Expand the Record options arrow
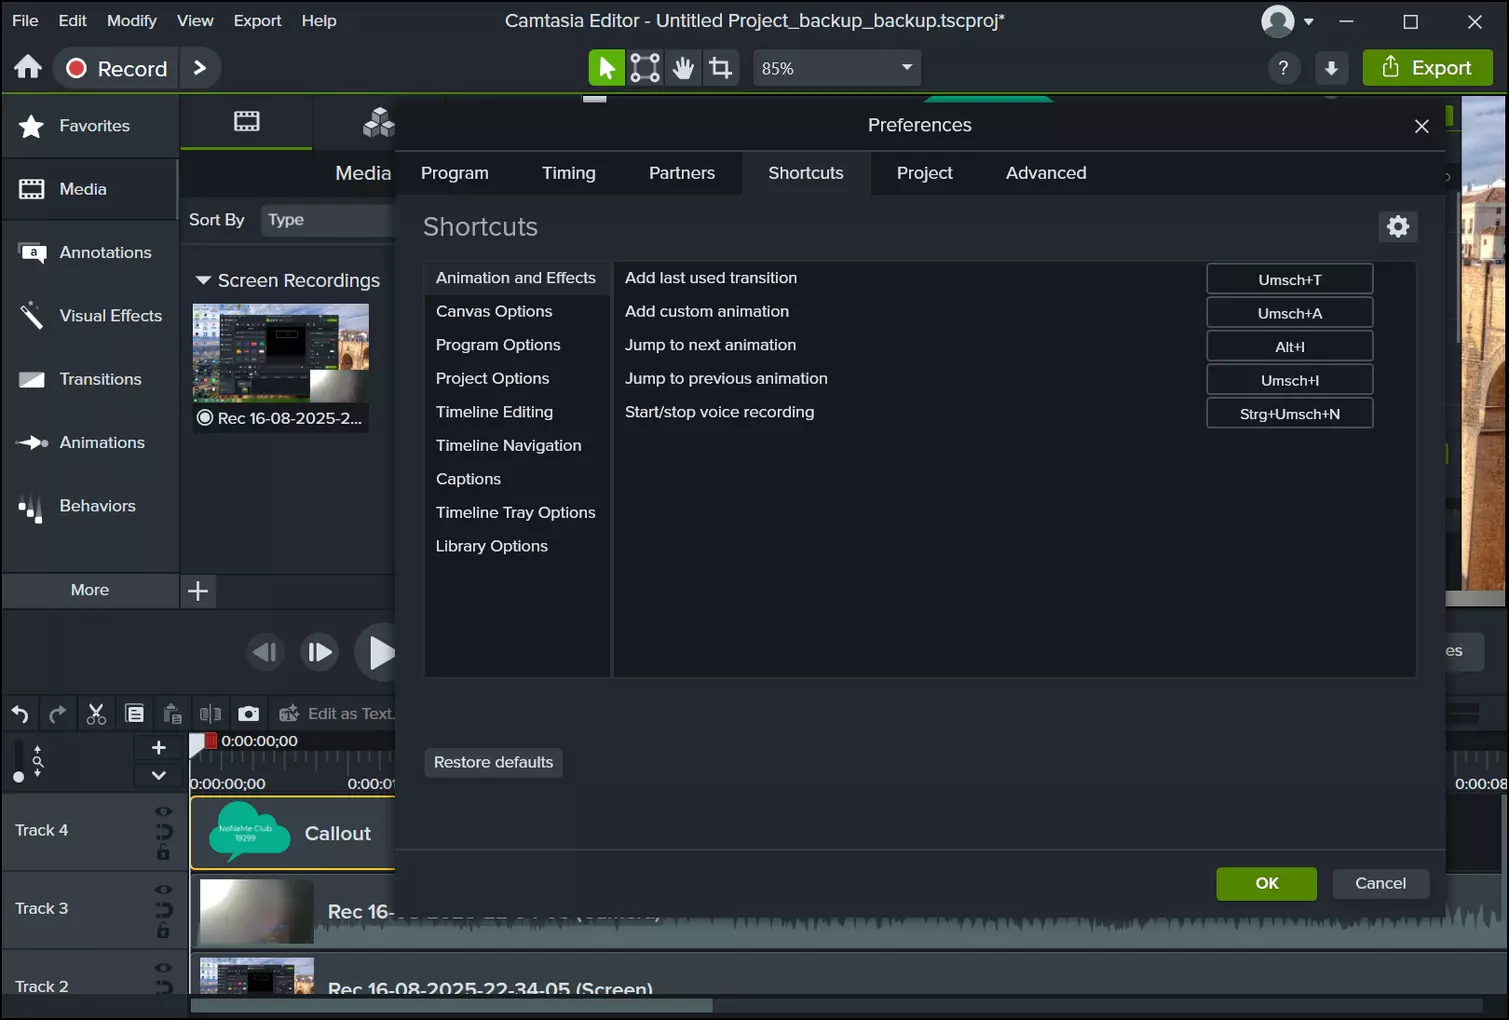The width and height of the screenshot is (1509, 1020). (x=200, y=68)
